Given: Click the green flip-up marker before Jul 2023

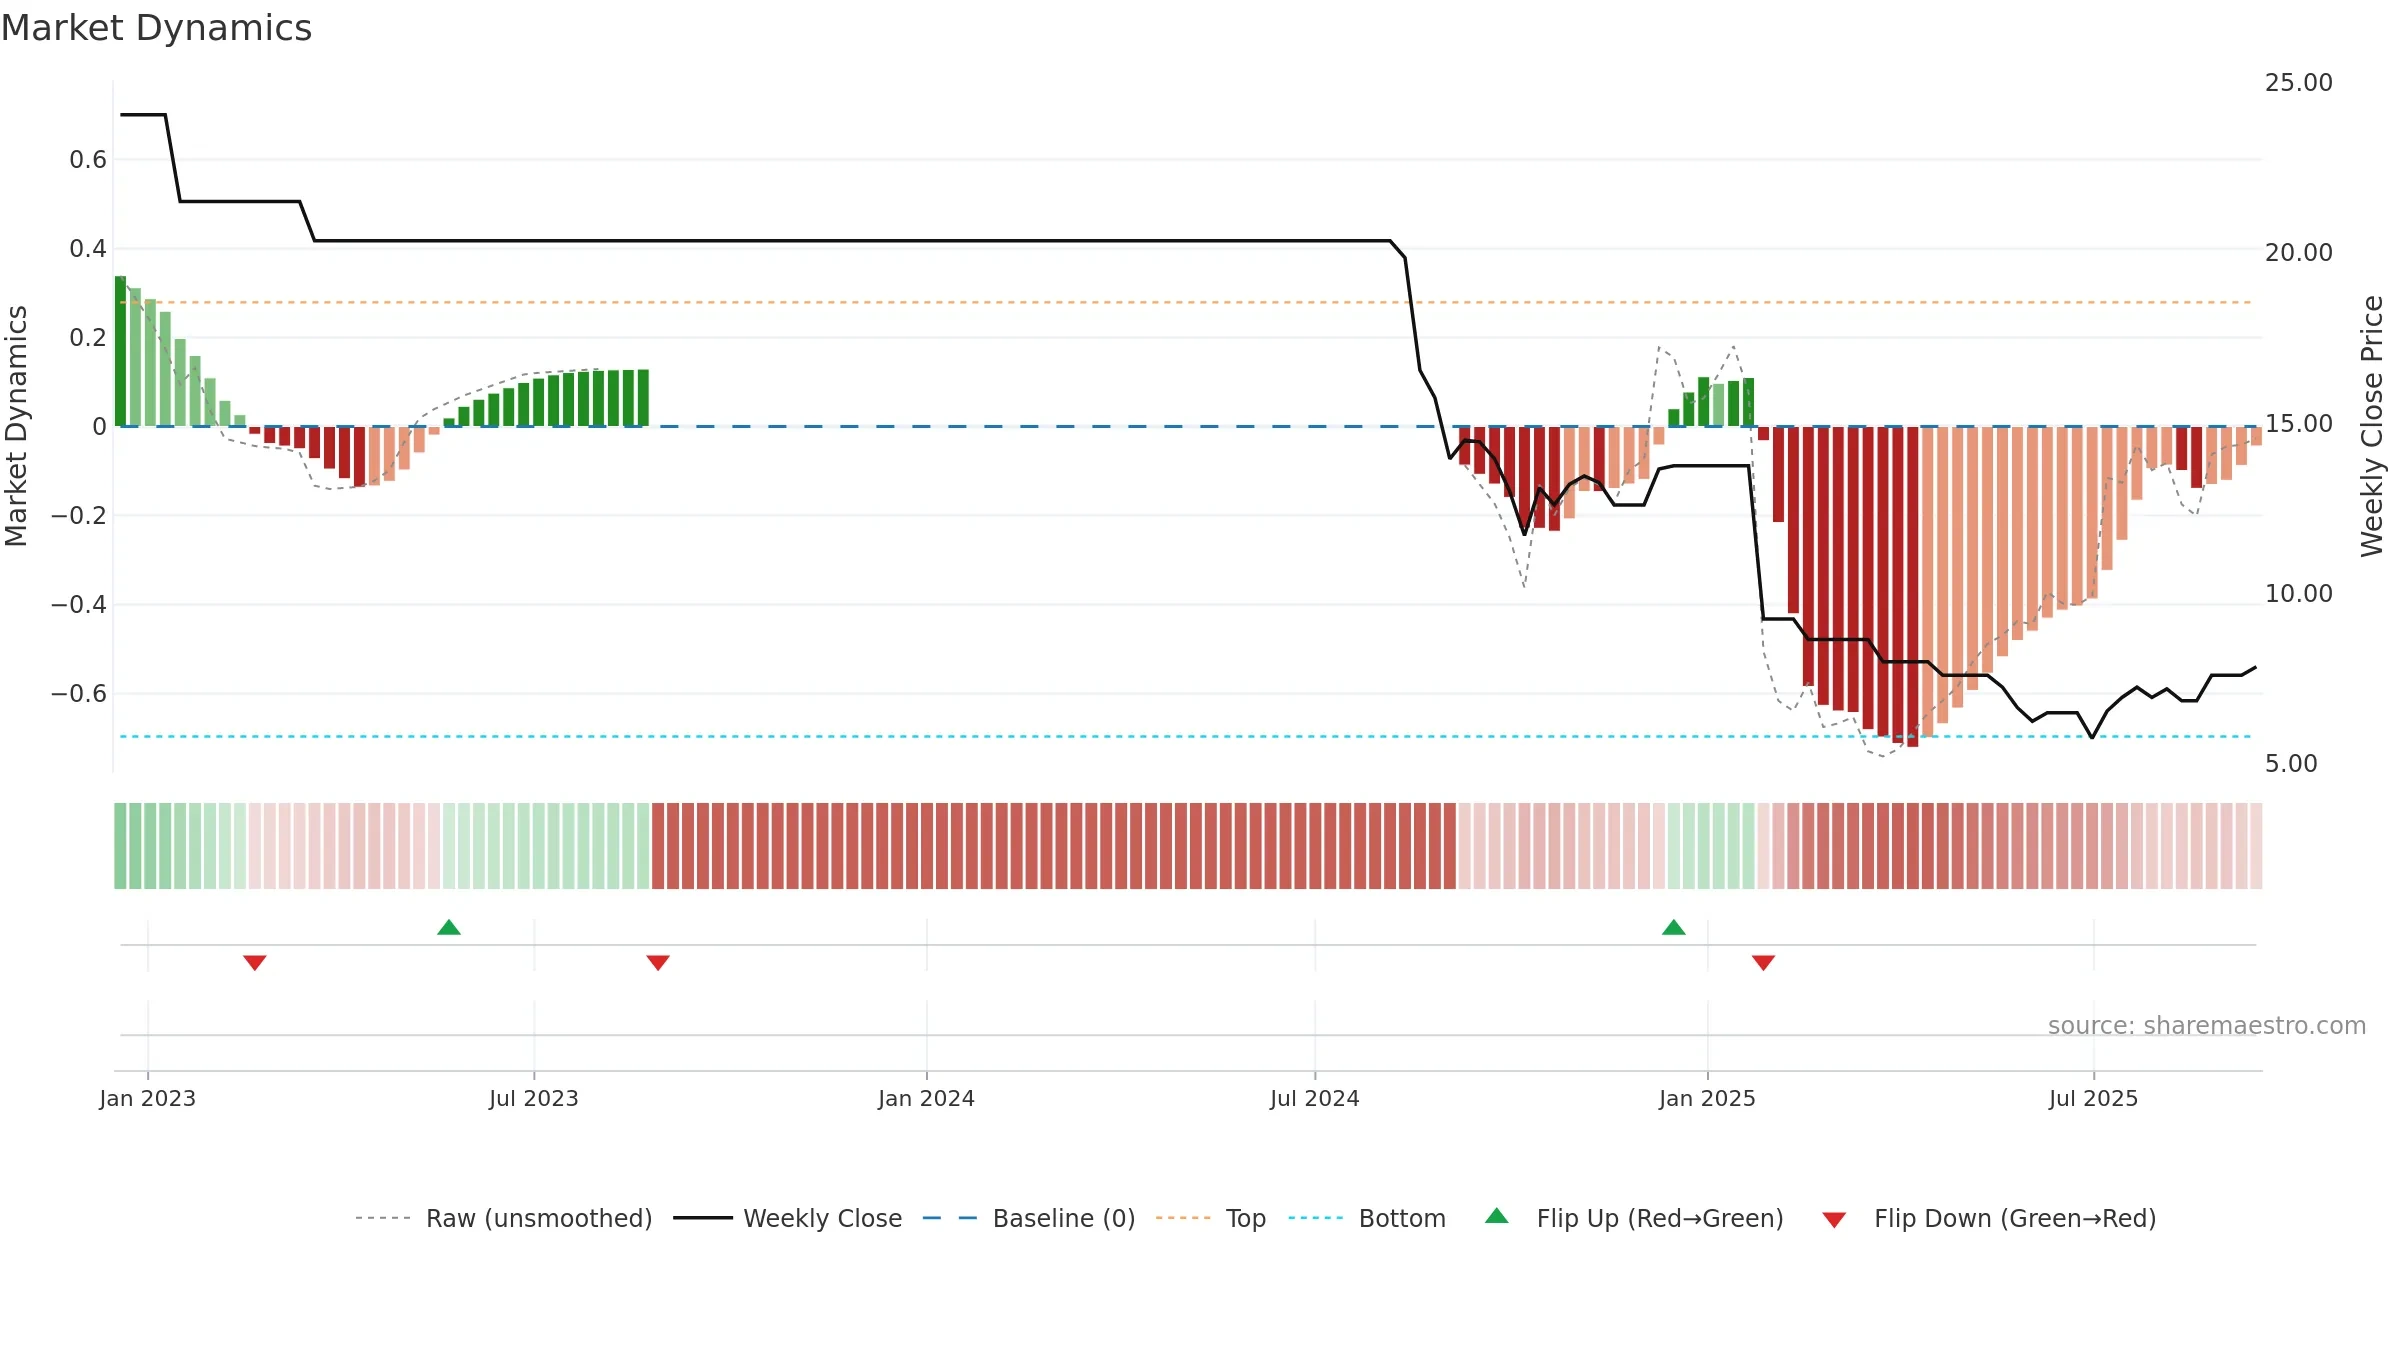Looking at the screenshot, I should [449, 927].
